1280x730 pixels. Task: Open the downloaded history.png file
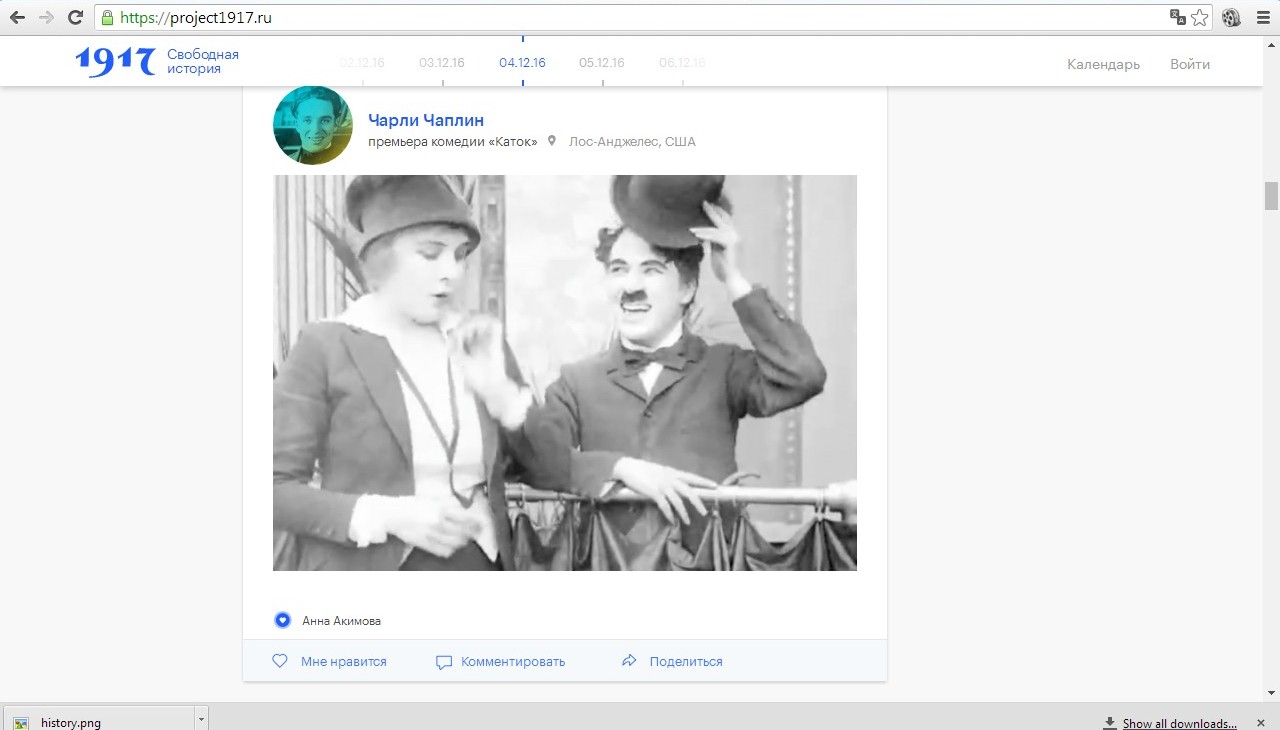coord(100,722)
